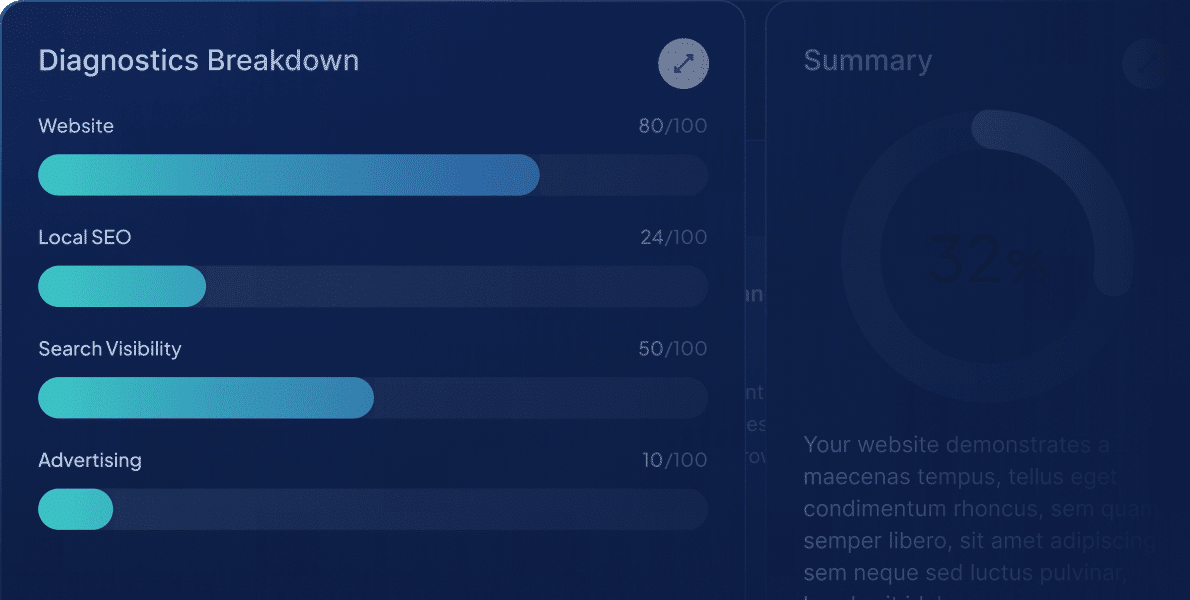
Task: Select the Website category label
Action: coord(76,126)
